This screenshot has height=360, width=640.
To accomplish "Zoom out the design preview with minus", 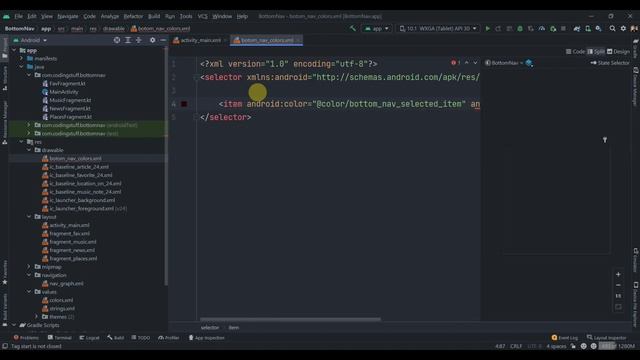I will (618, 285).
